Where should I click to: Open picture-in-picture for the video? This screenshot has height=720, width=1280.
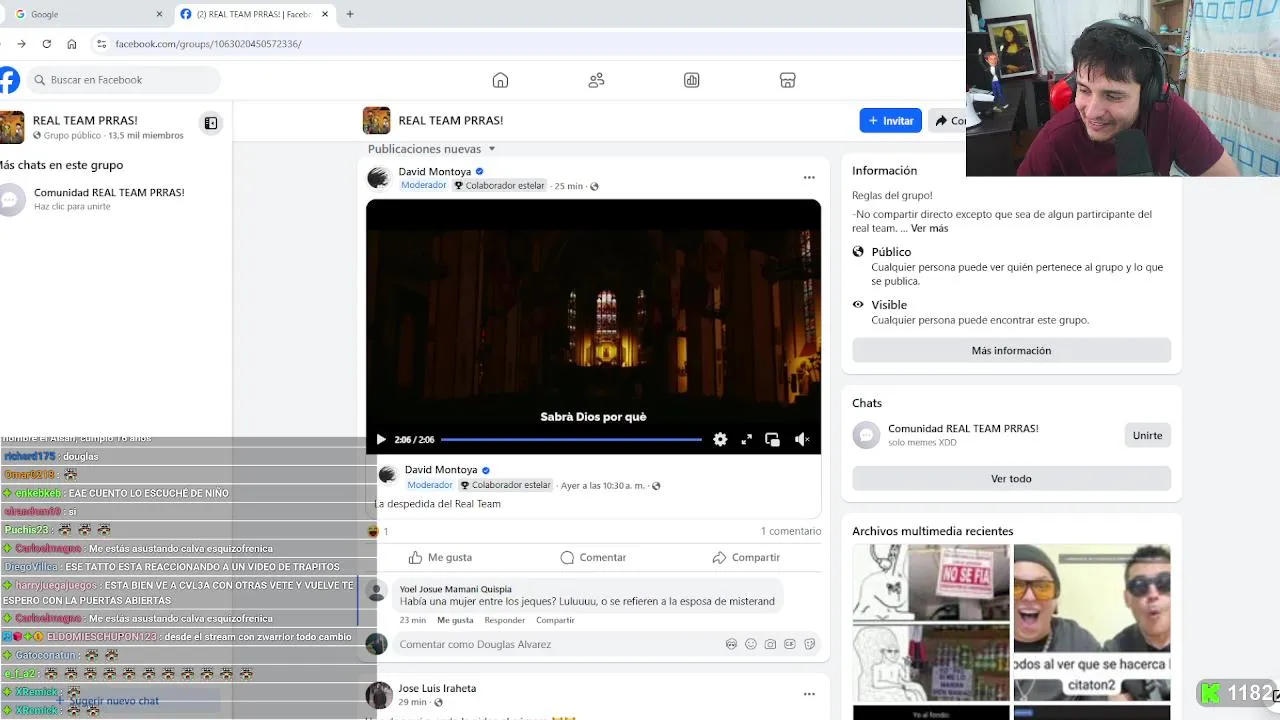[772, 439]
